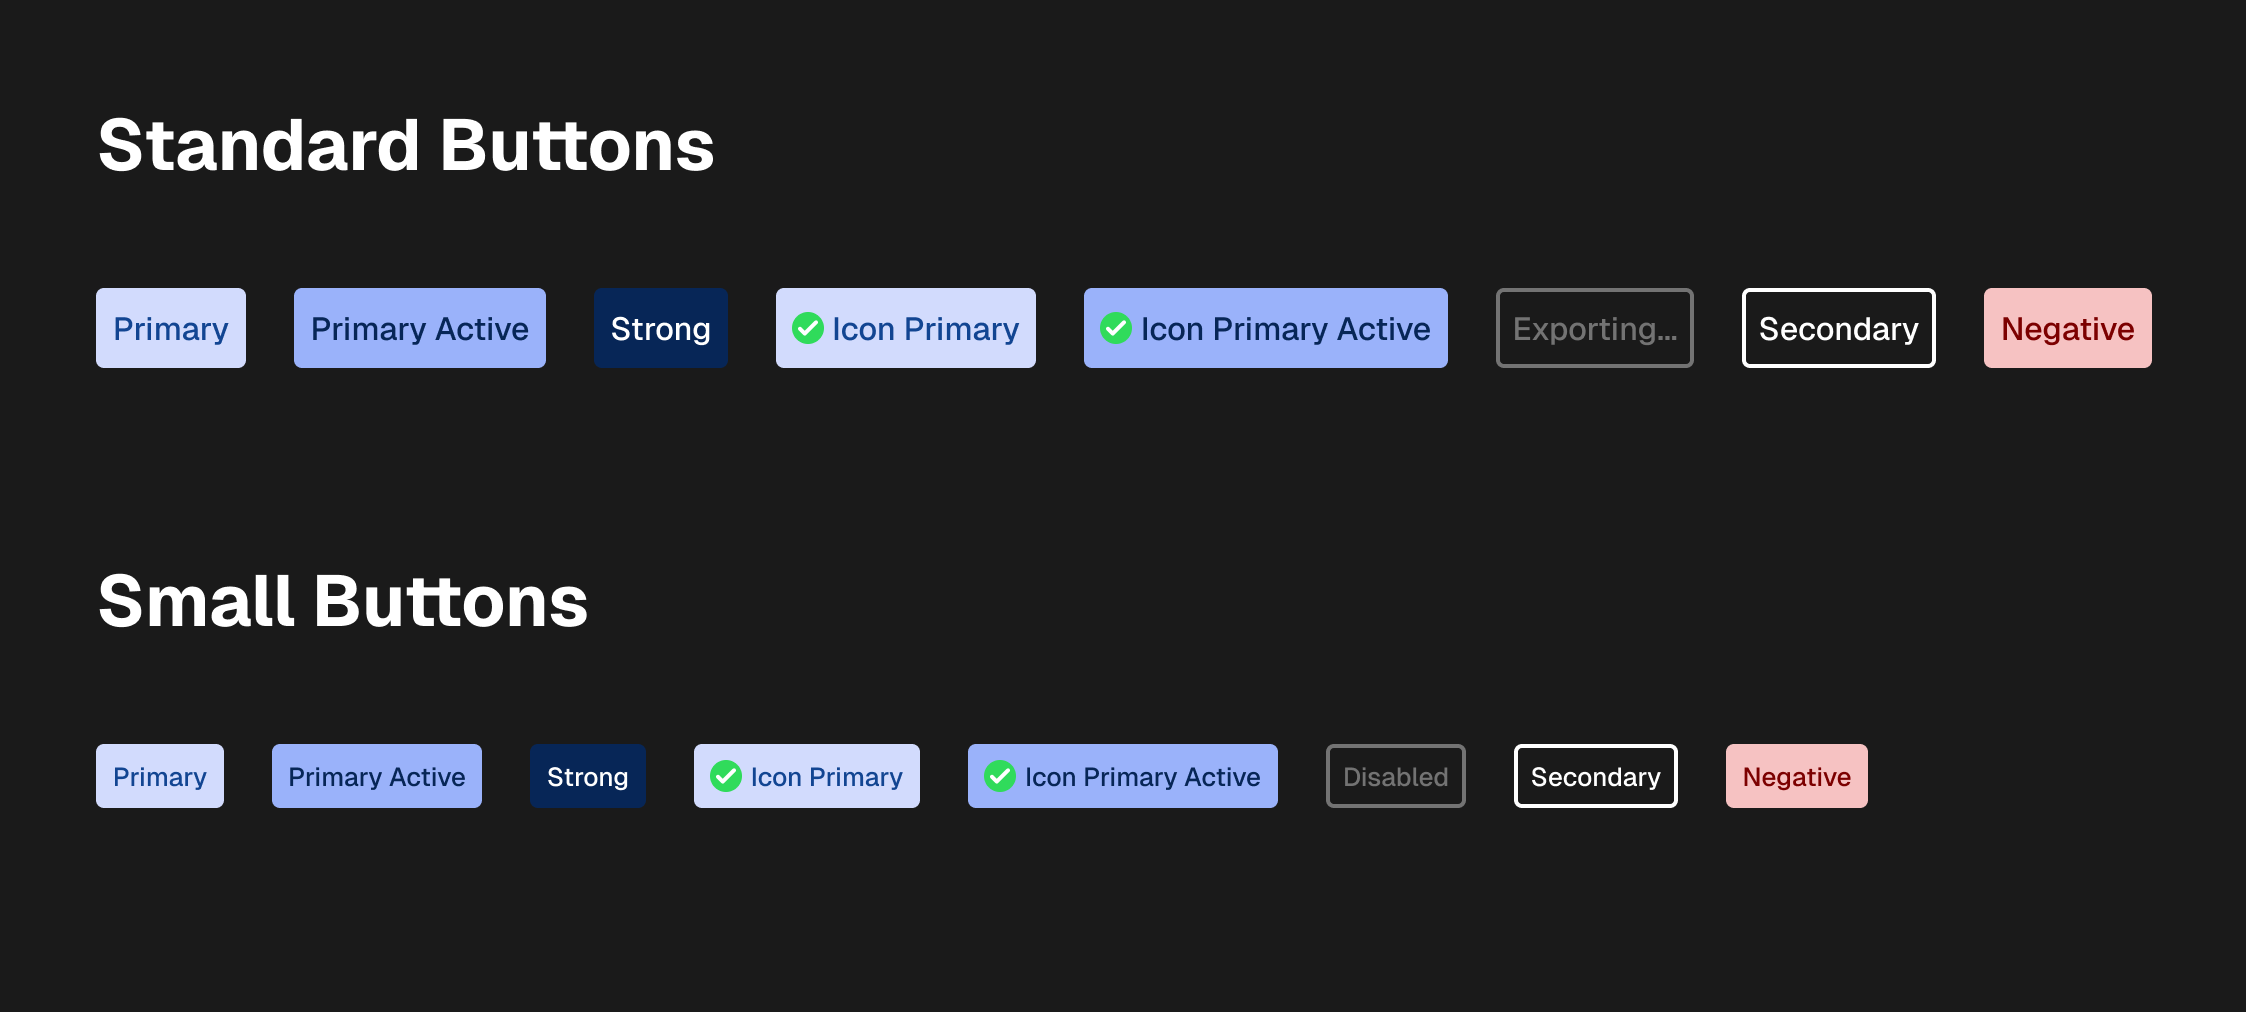Viewport: 2246px width, 1012px height.
Task: Click the Small Buttons heading
Action: [x=343, y=602]
